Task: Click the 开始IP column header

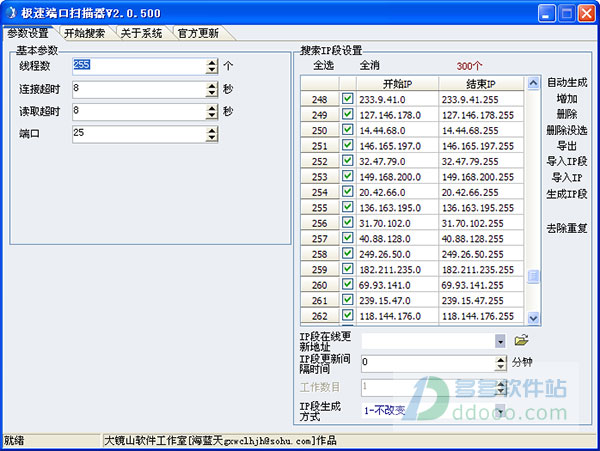Action: [x=397, y=83]
